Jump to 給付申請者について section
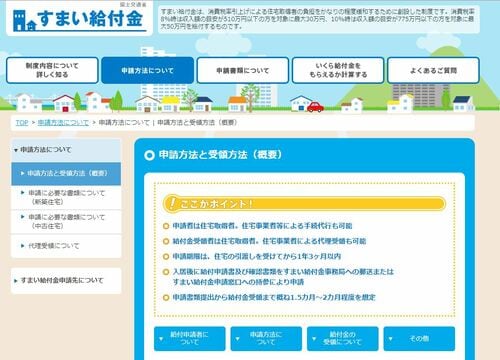The image size is (500, 360). tap(189, 338)
